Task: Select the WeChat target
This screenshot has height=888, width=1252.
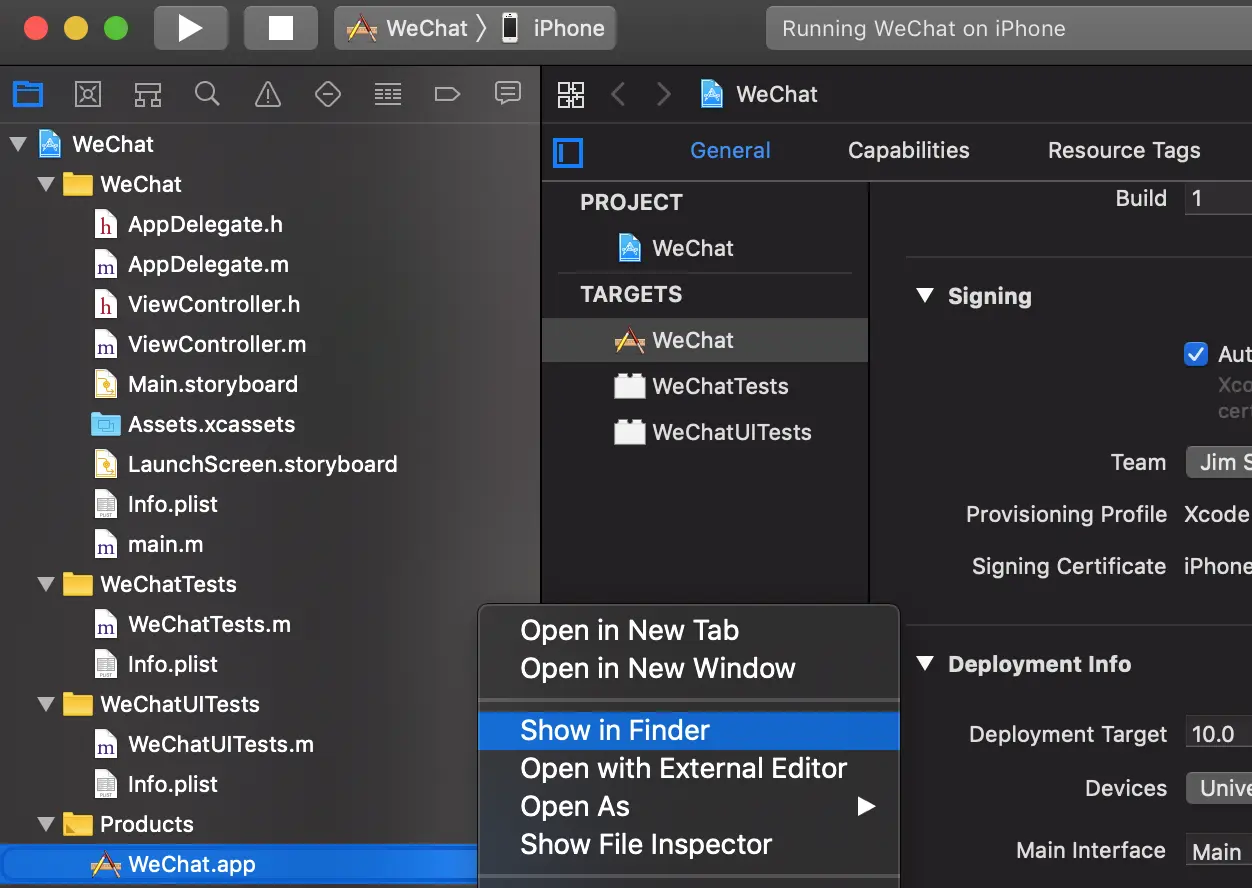Action: click(705, 340)
